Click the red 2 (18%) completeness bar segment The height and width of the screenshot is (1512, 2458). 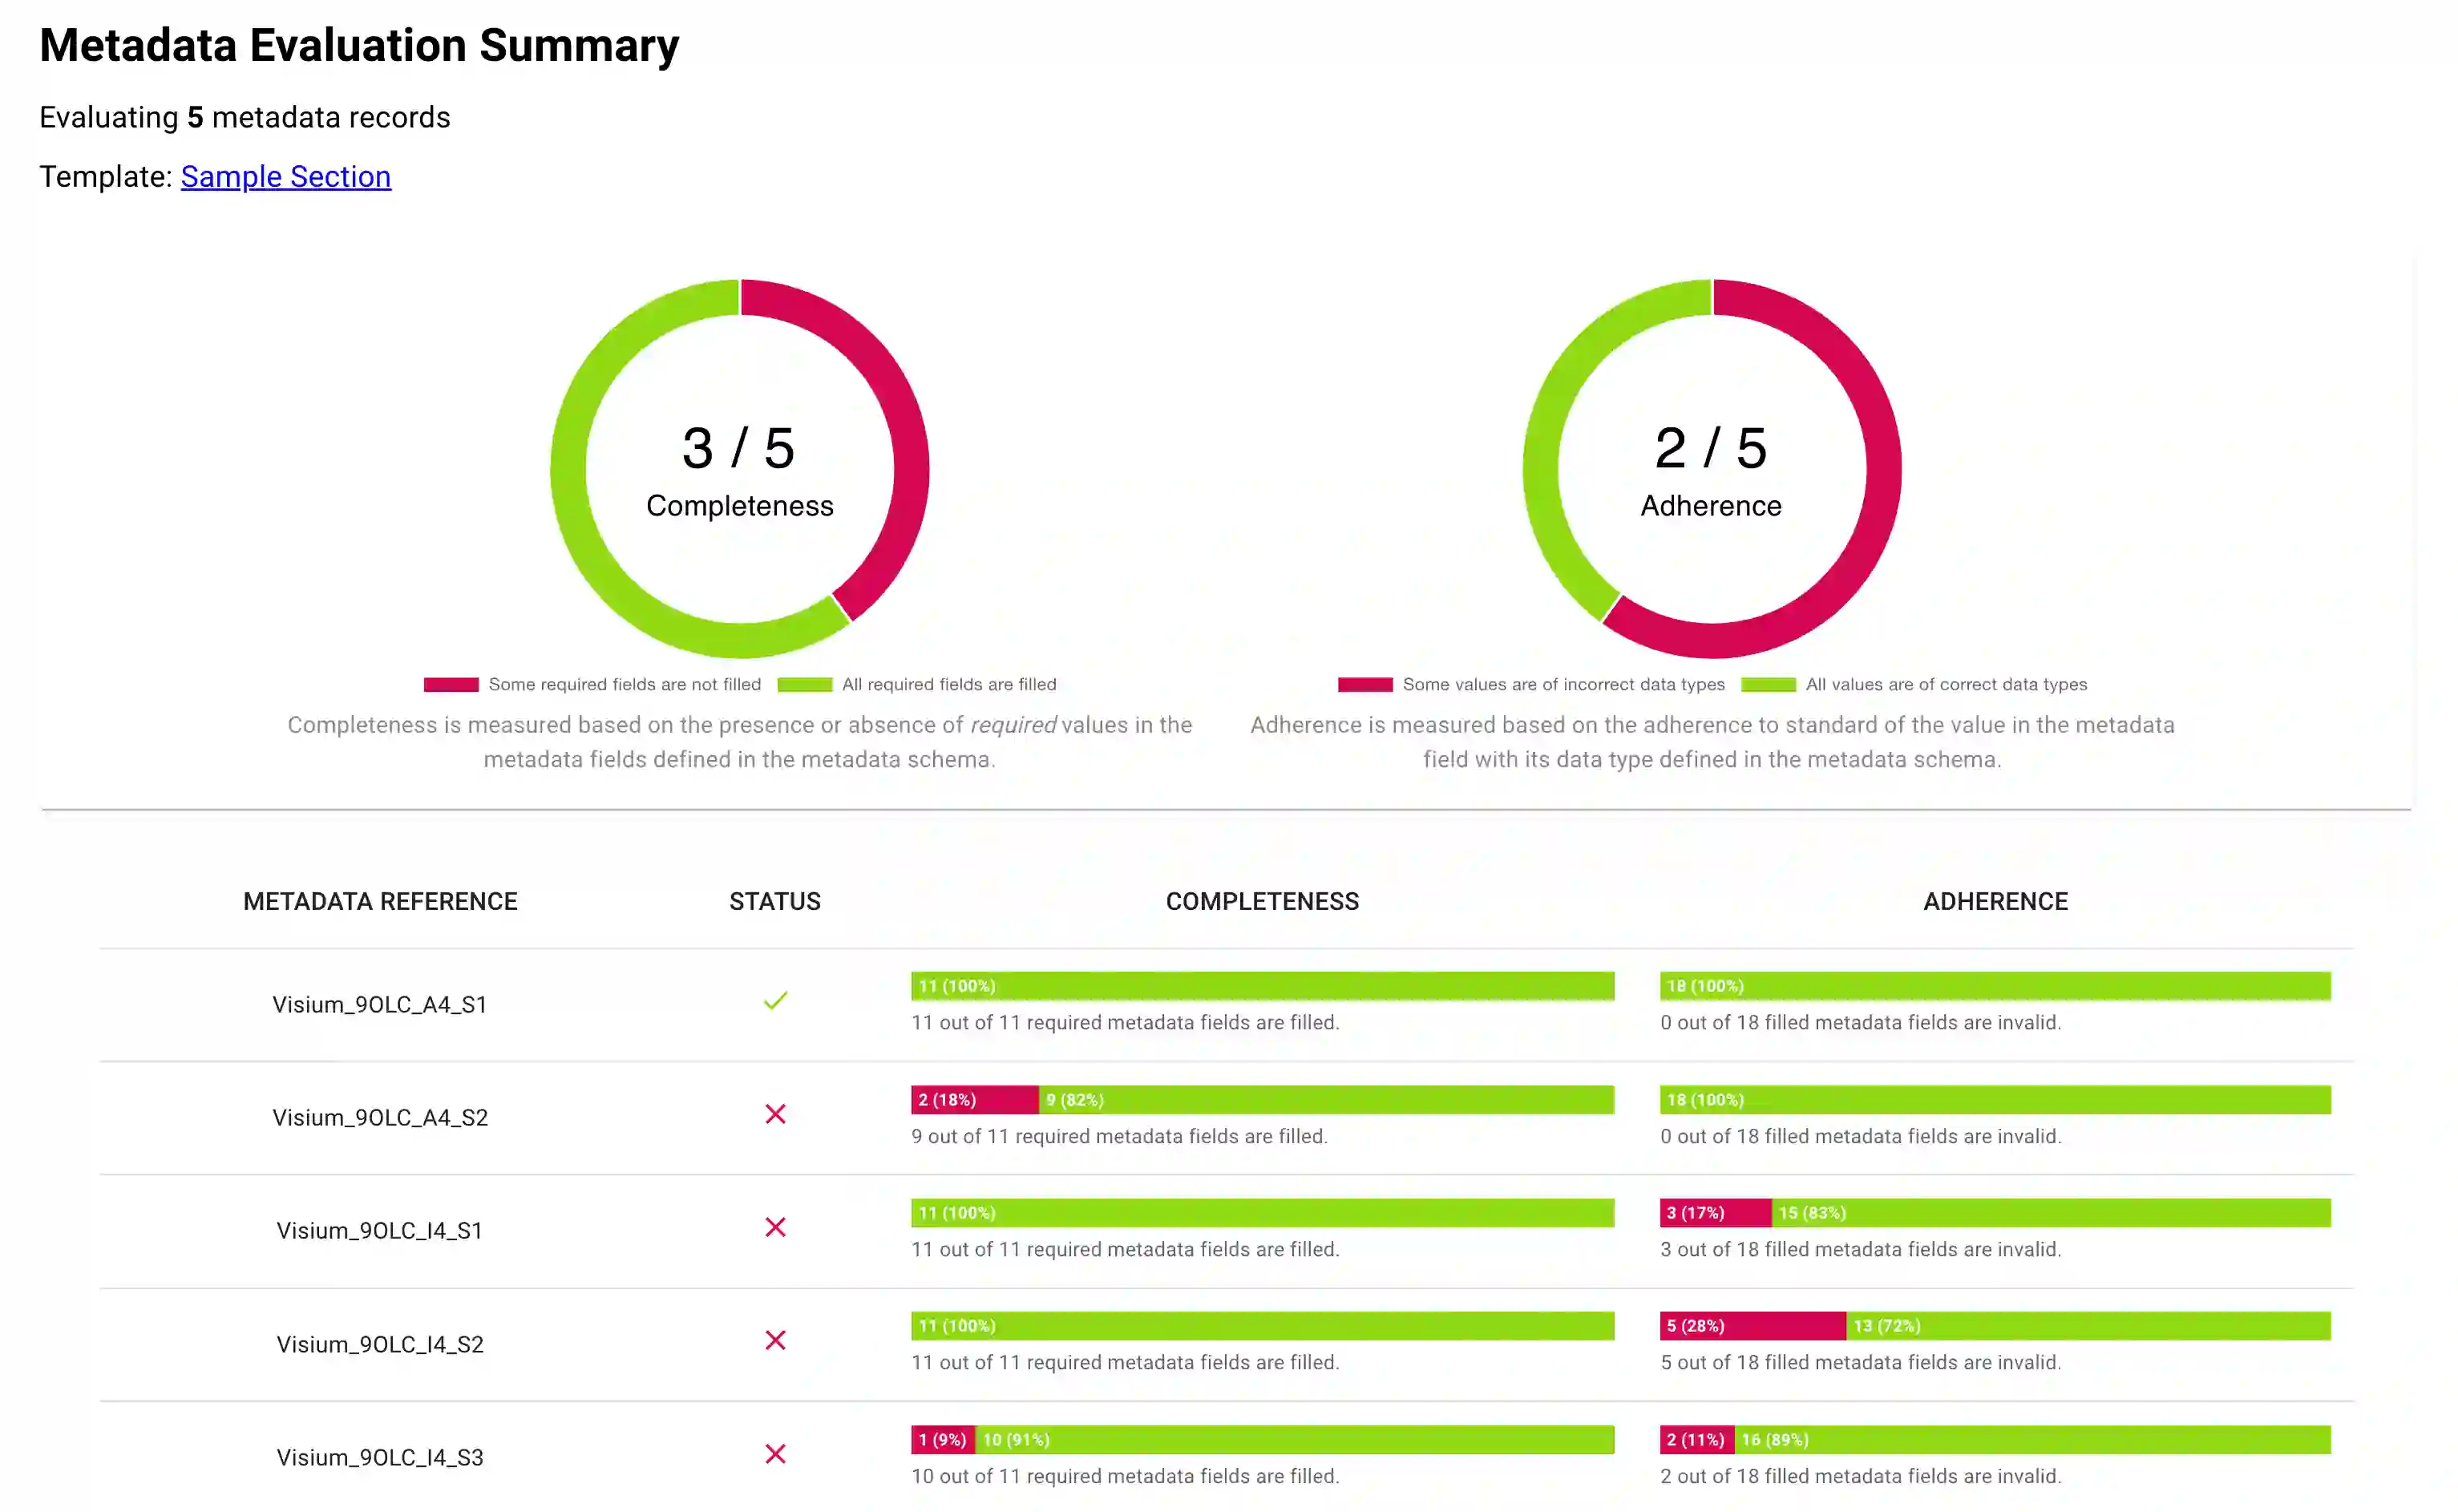pyautogui.click(x=974, y=1100)
